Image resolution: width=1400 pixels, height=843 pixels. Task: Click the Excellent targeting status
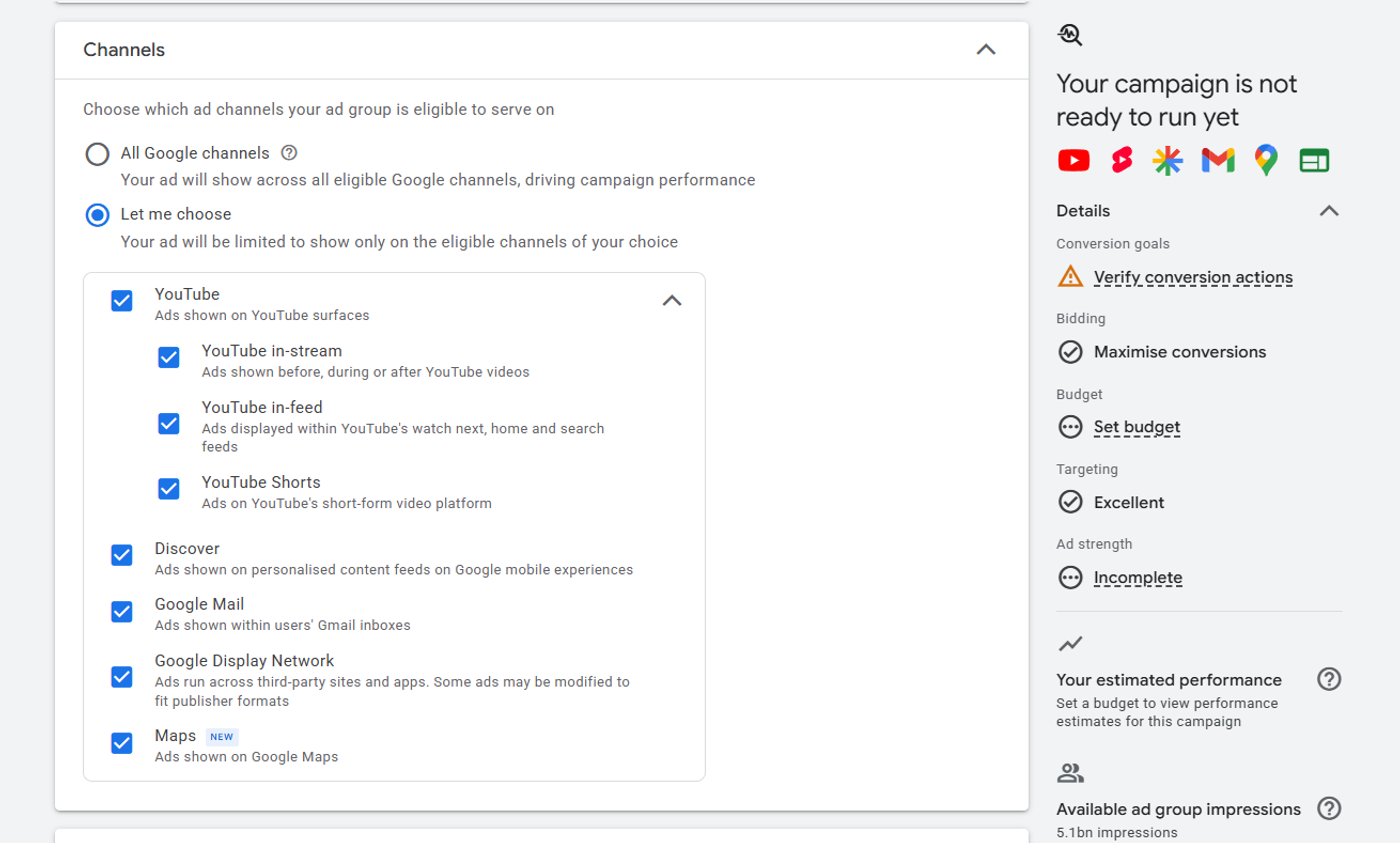[1129, 502]
